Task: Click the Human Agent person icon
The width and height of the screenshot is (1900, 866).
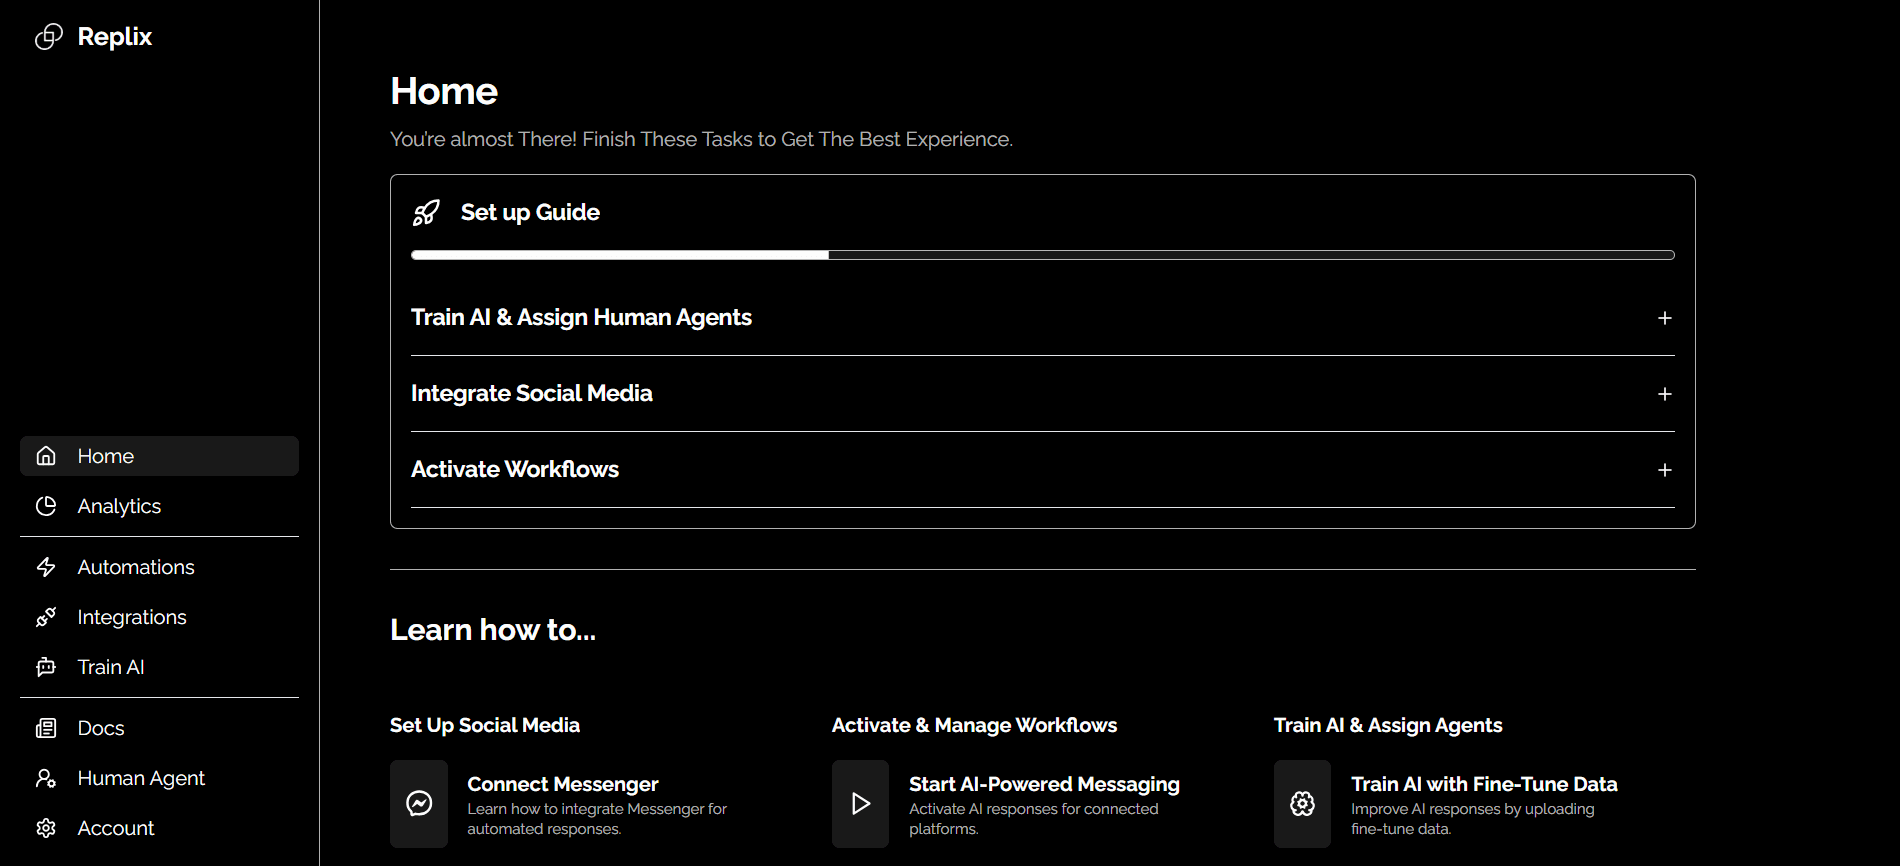Action: [46, 778]
